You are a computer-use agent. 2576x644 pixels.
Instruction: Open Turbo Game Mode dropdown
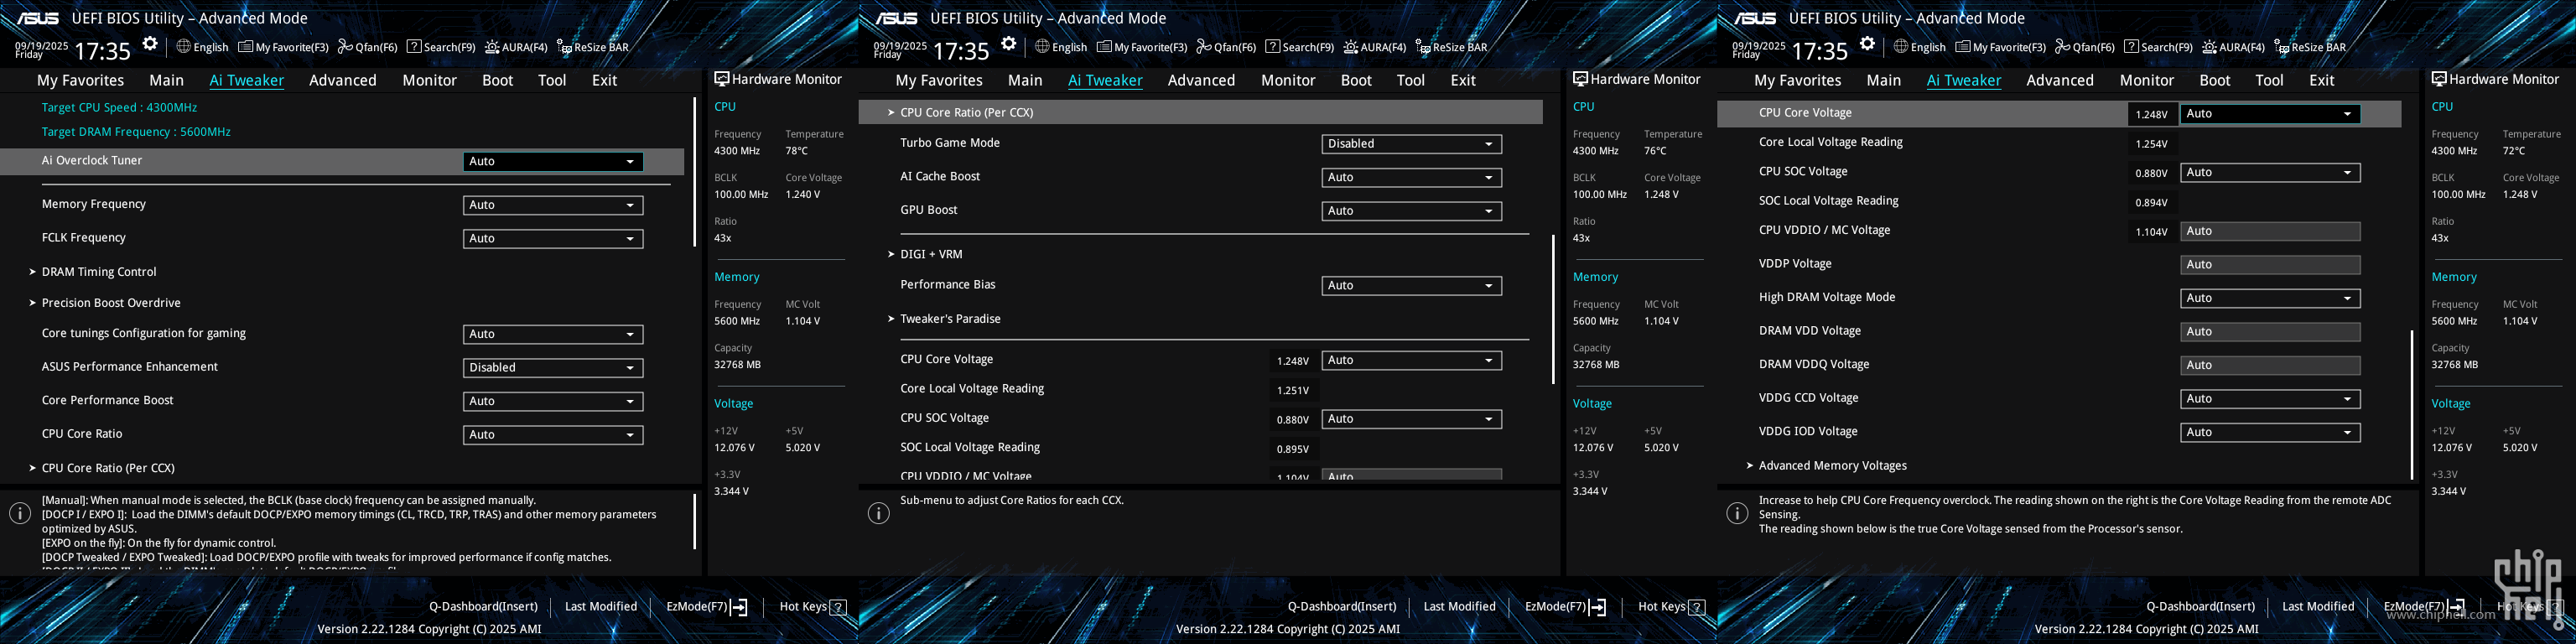(x=1411, y=144)
